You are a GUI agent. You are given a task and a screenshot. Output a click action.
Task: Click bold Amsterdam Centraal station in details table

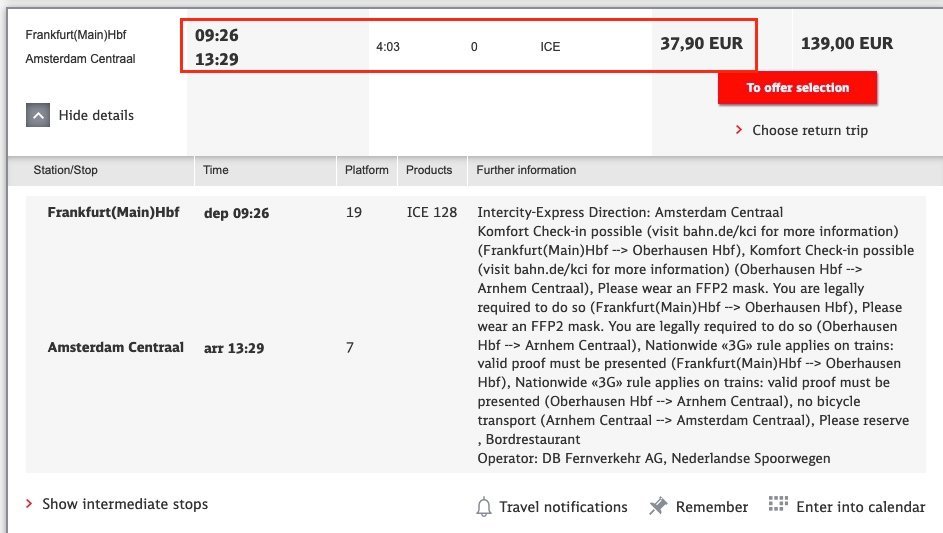pyautogui.click(x=116, y=348)
